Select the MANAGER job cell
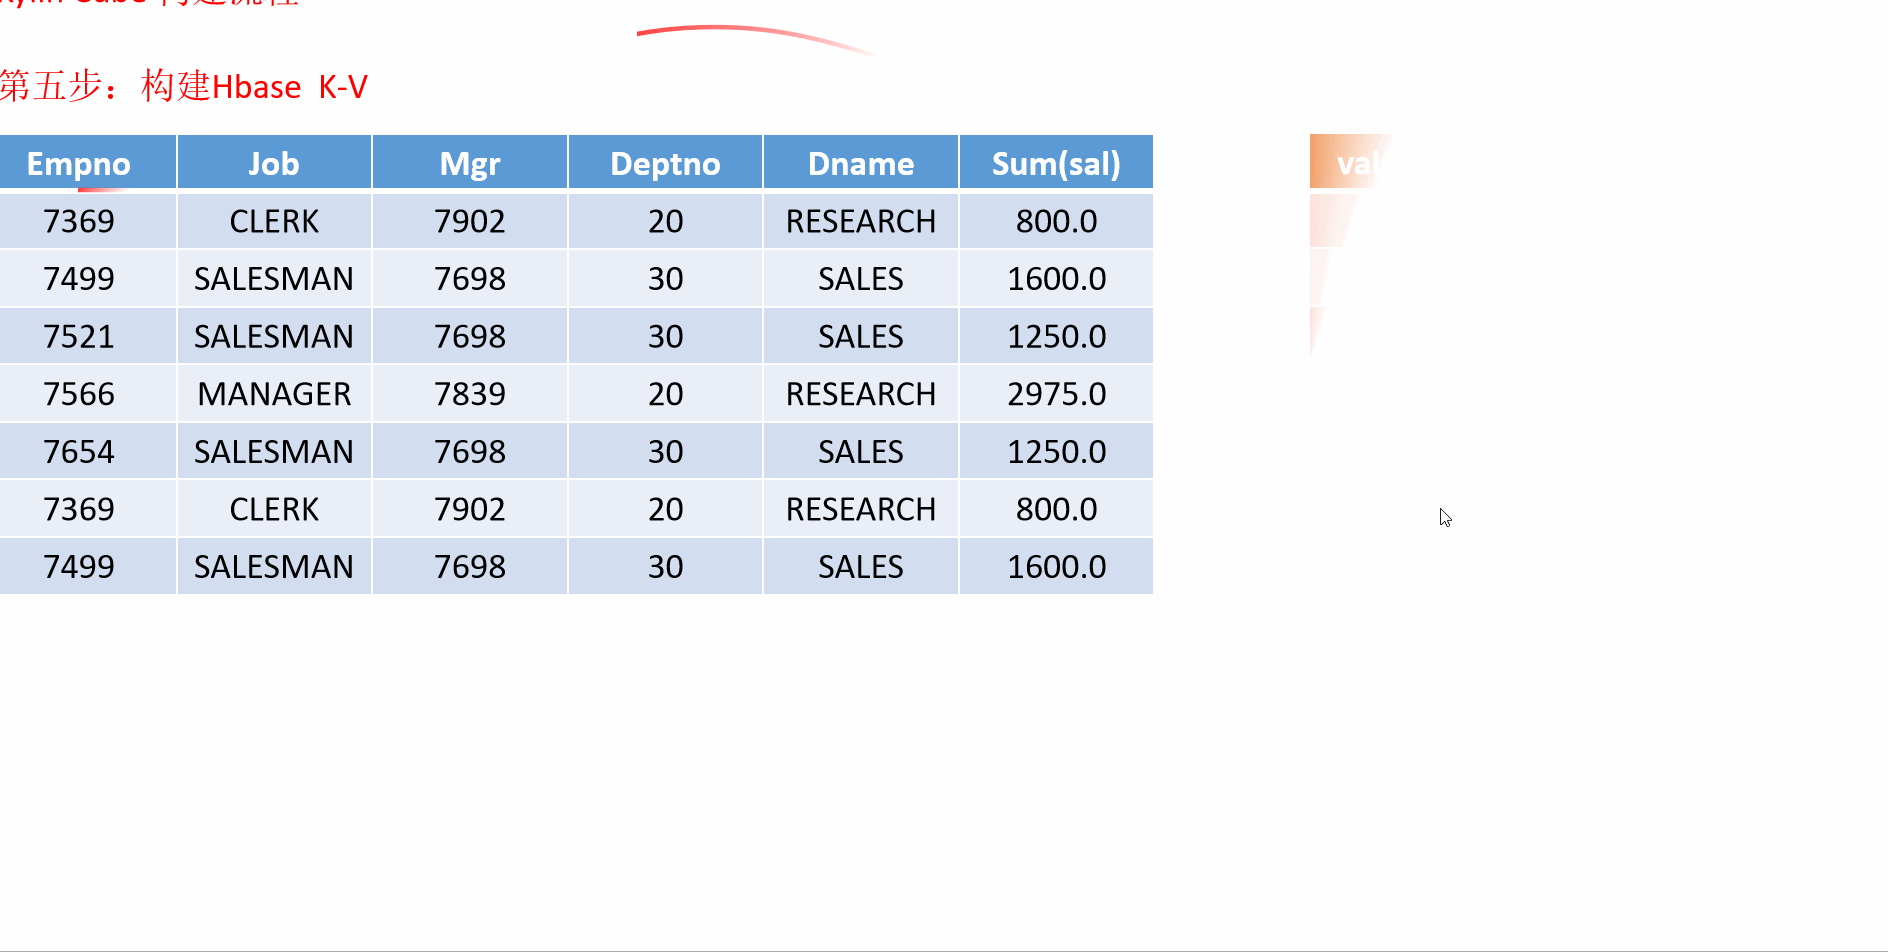This screenshot has width=1888, height=952. coord(274,394)
